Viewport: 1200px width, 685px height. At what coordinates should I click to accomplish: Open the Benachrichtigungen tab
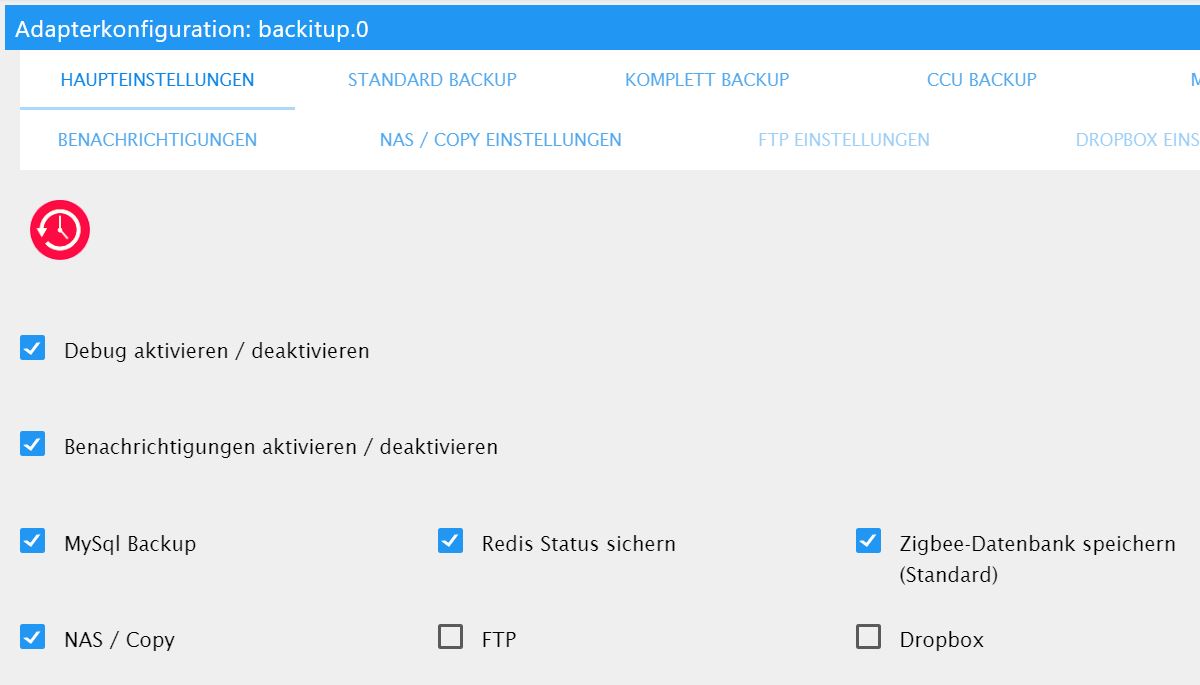[x=157, y=140]
